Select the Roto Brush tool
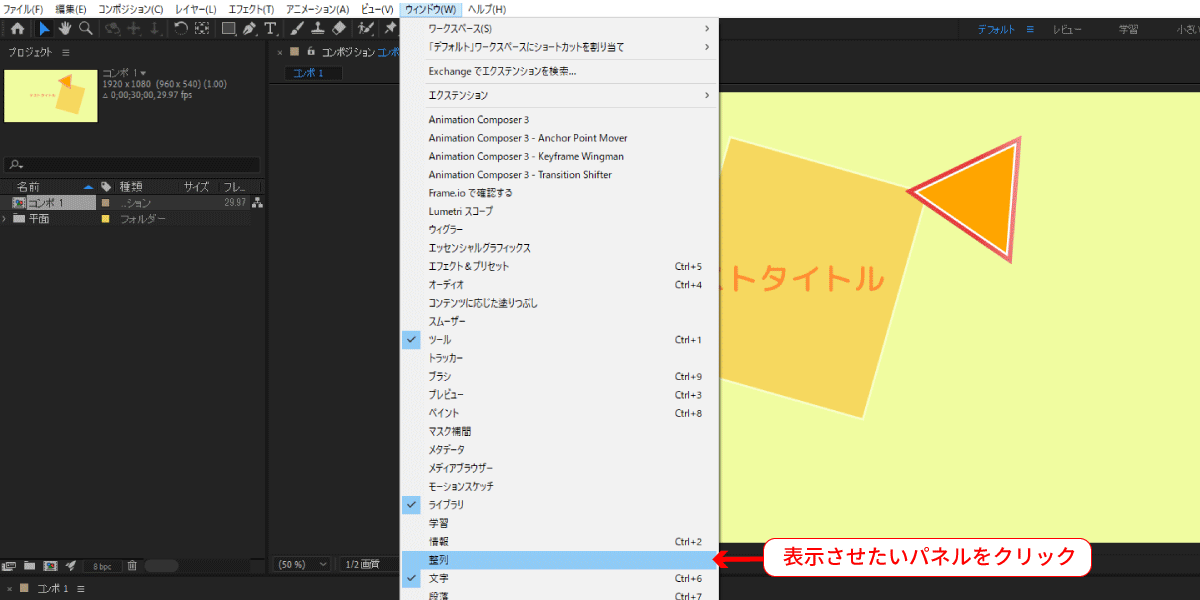The height and width of the screenshot is (600, 1200). (365, 28)
